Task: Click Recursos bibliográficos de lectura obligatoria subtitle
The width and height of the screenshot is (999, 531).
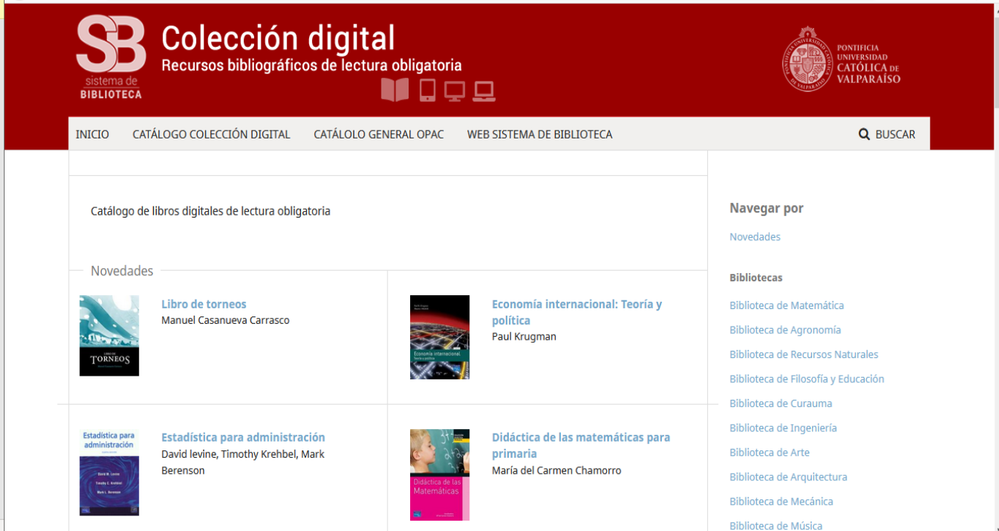Action: tap(312, 66)
